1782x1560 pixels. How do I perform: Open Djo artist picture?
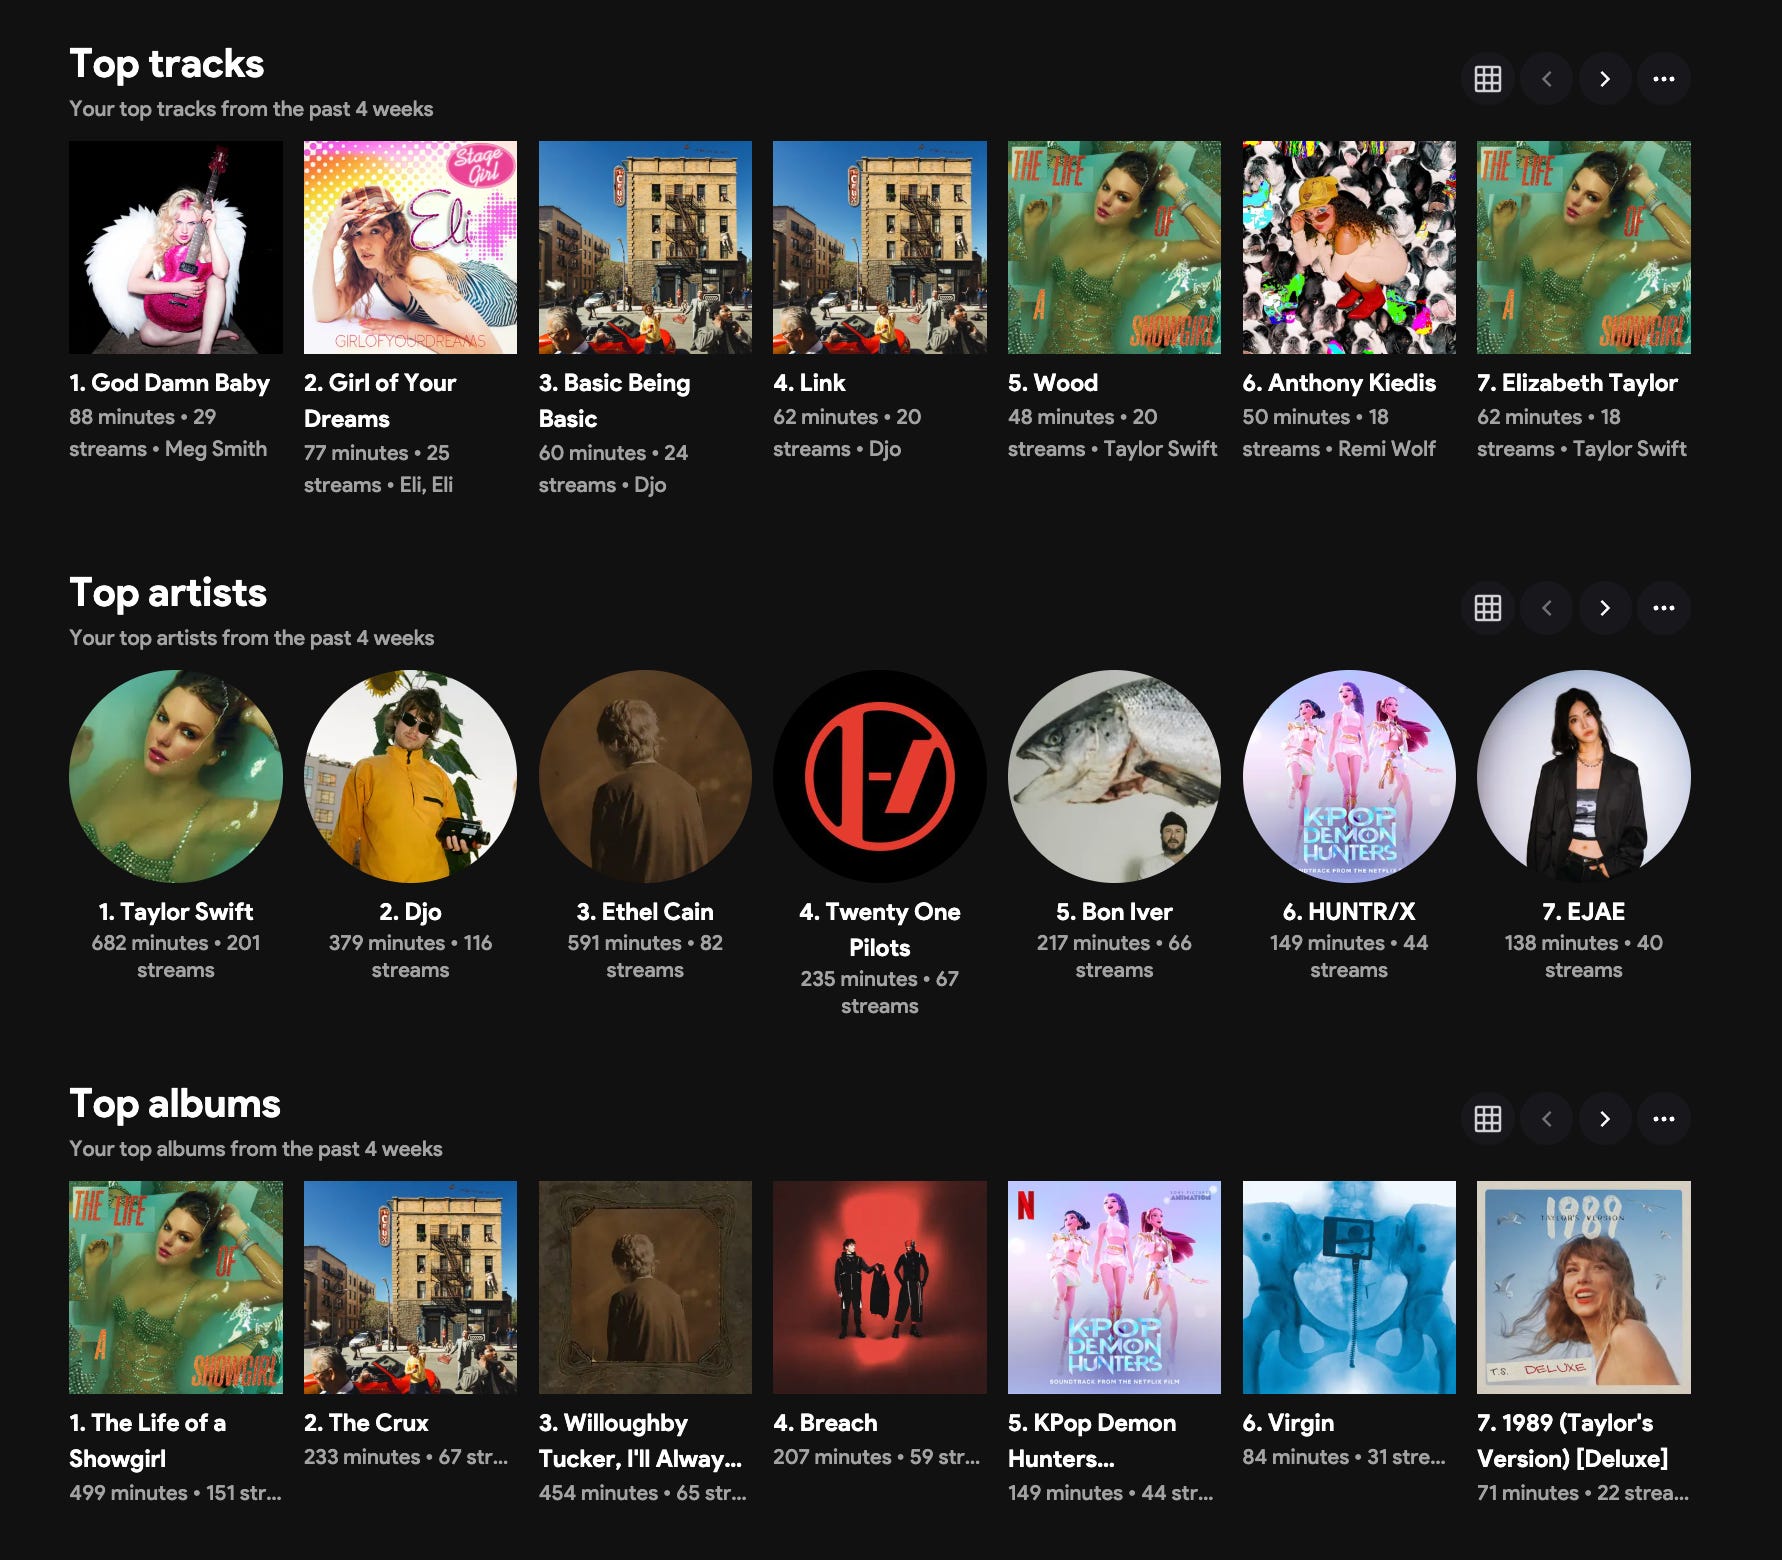410,776
